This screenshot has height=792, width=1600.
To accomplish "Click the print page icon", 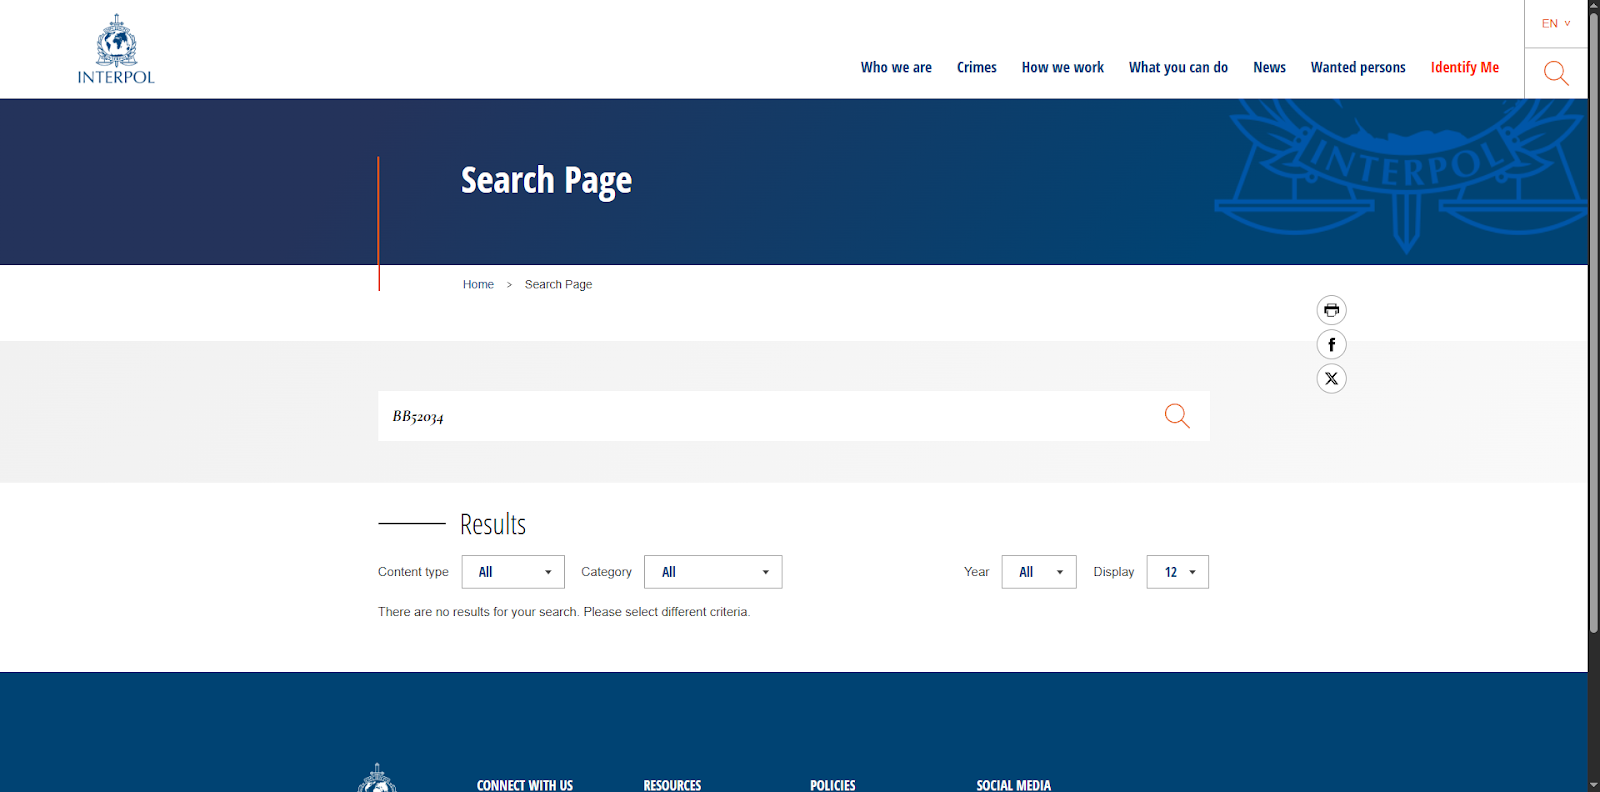I will coord(1331,310).
